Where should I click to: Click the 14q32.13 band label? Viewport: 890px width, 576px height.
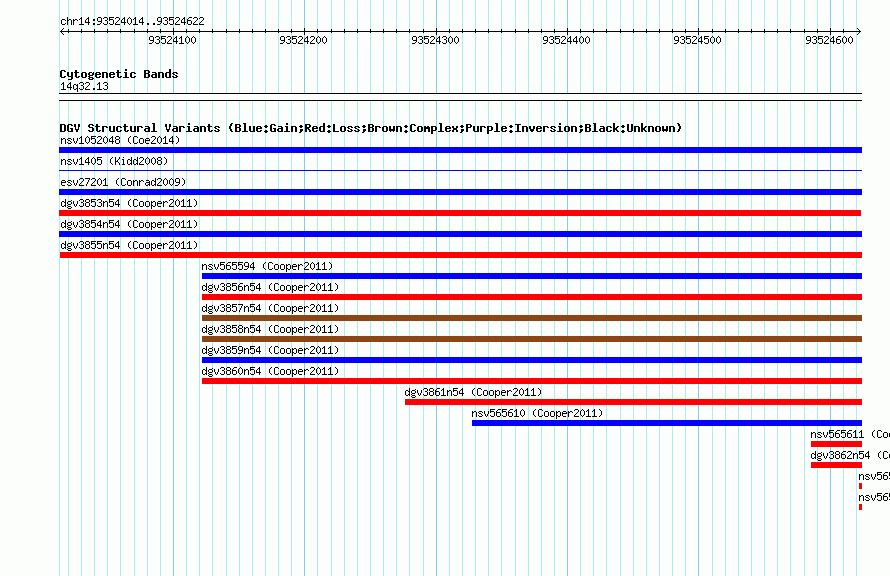[84, 86]
